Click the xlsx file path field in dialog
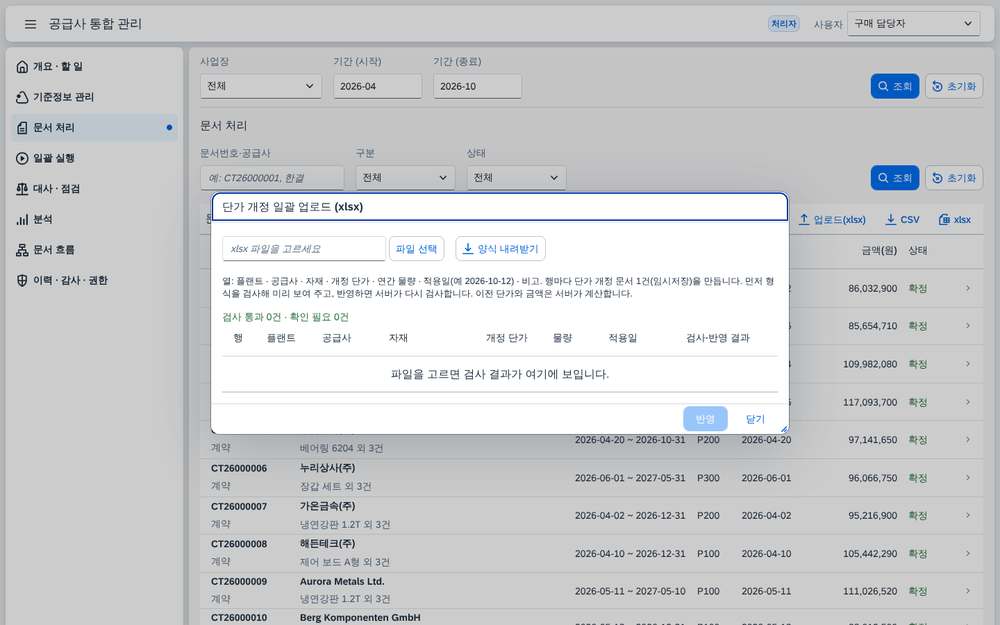 click(x=304, y=249)
